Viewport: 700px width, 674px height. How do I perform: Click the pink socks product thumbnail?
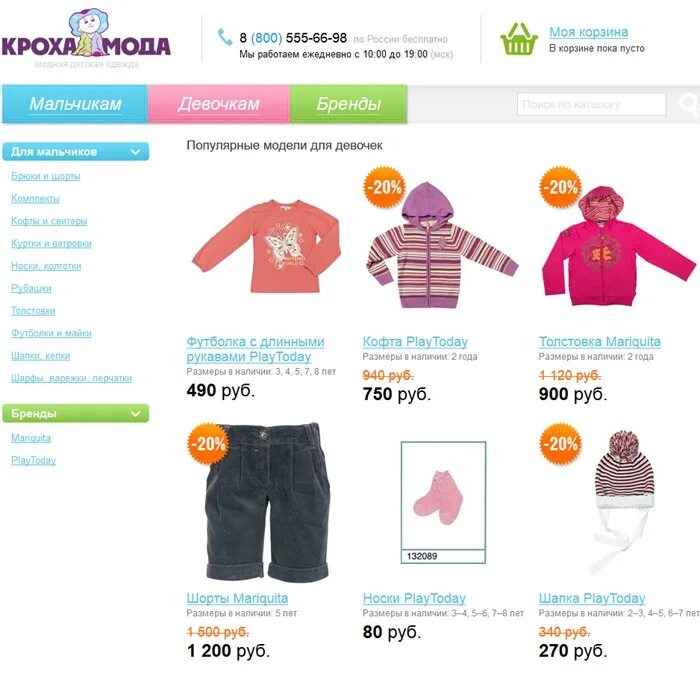[x=443, y=502]
